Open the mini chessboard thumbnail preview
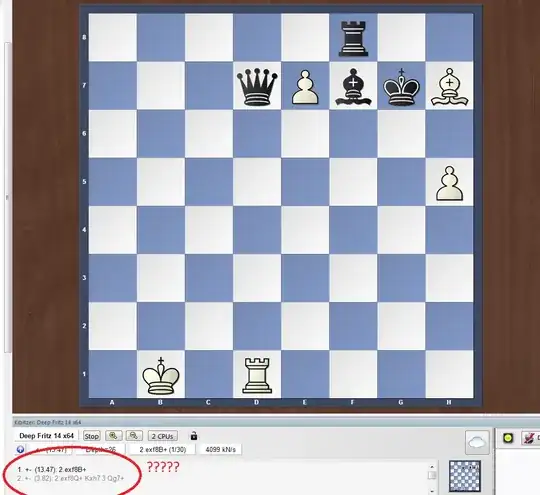The image size is (540, 495). point(465,476)
